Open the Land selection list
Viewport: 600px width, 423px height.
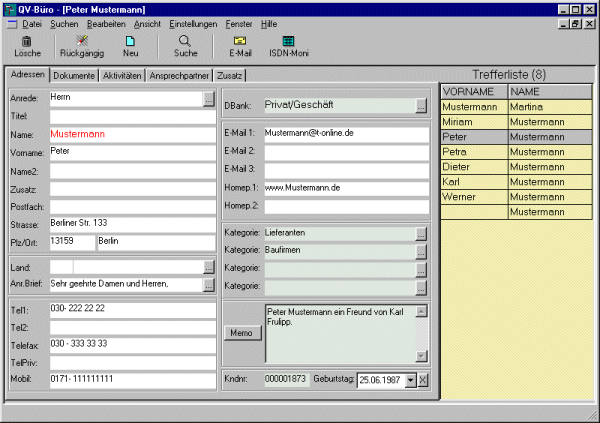click(208, 268)
